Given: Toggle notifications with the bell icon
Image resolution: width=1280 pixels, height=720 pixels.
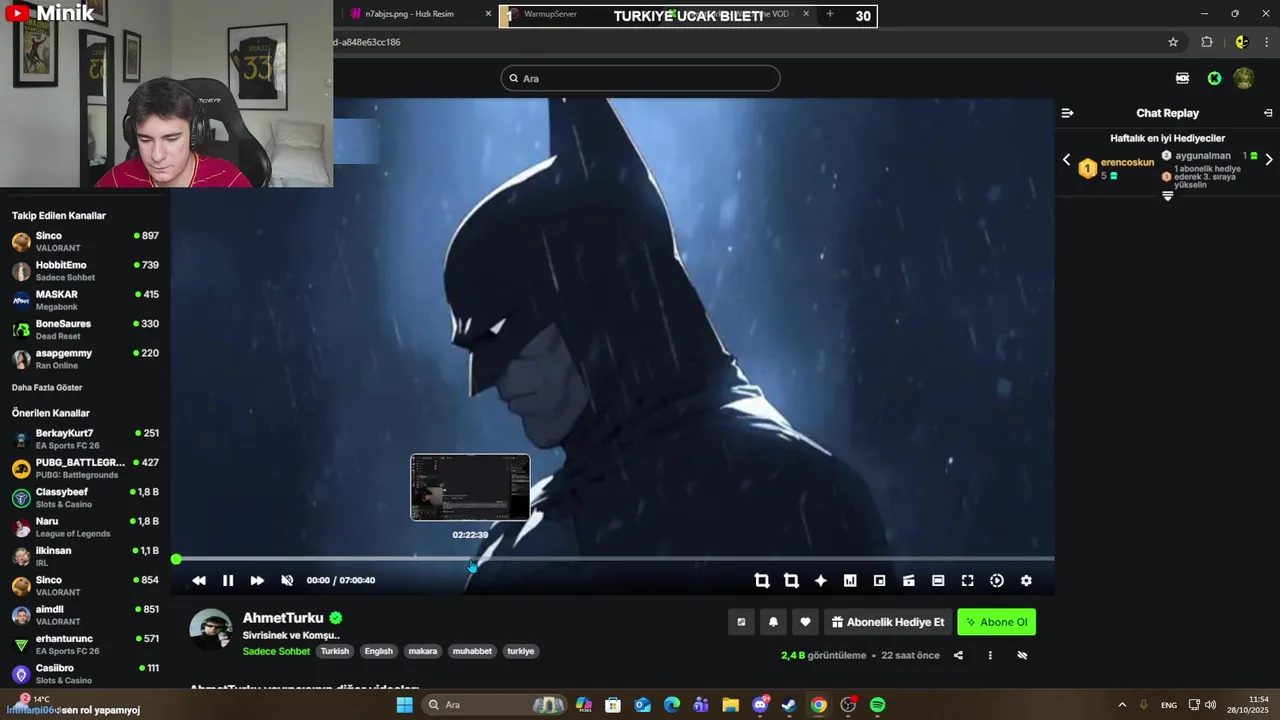Looking at the screenshot, I should point(773,622).
